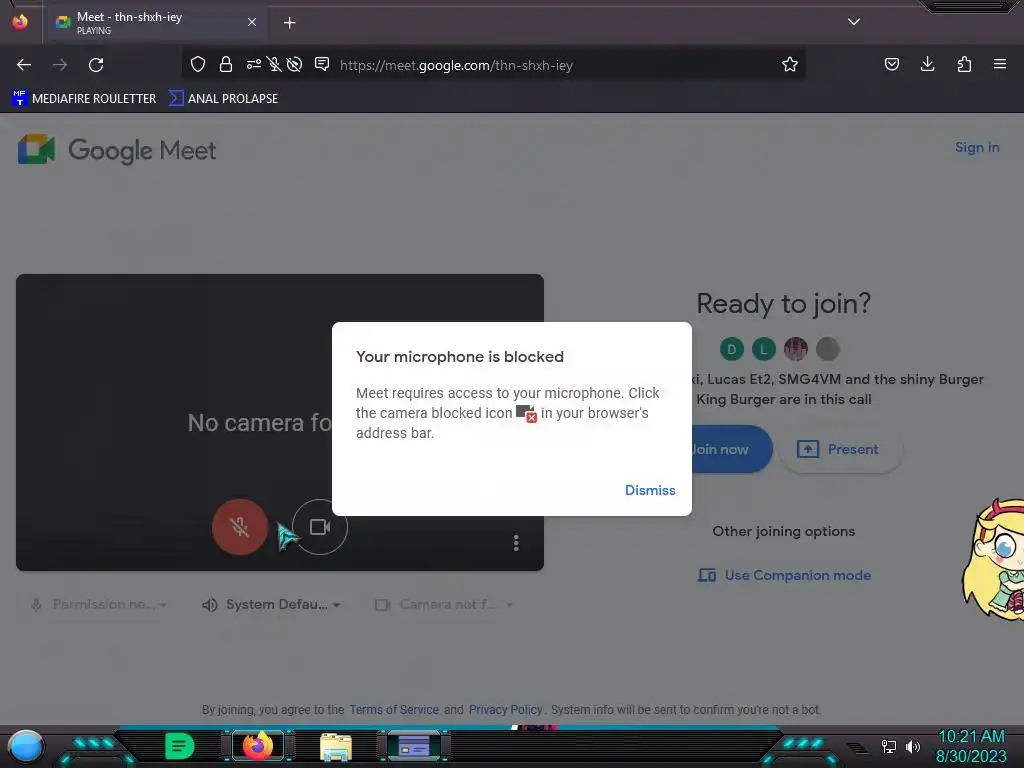This screenshot has height=768, width=1024.
Task: Reload the Meet page
Action: click(x=96, y=65)
